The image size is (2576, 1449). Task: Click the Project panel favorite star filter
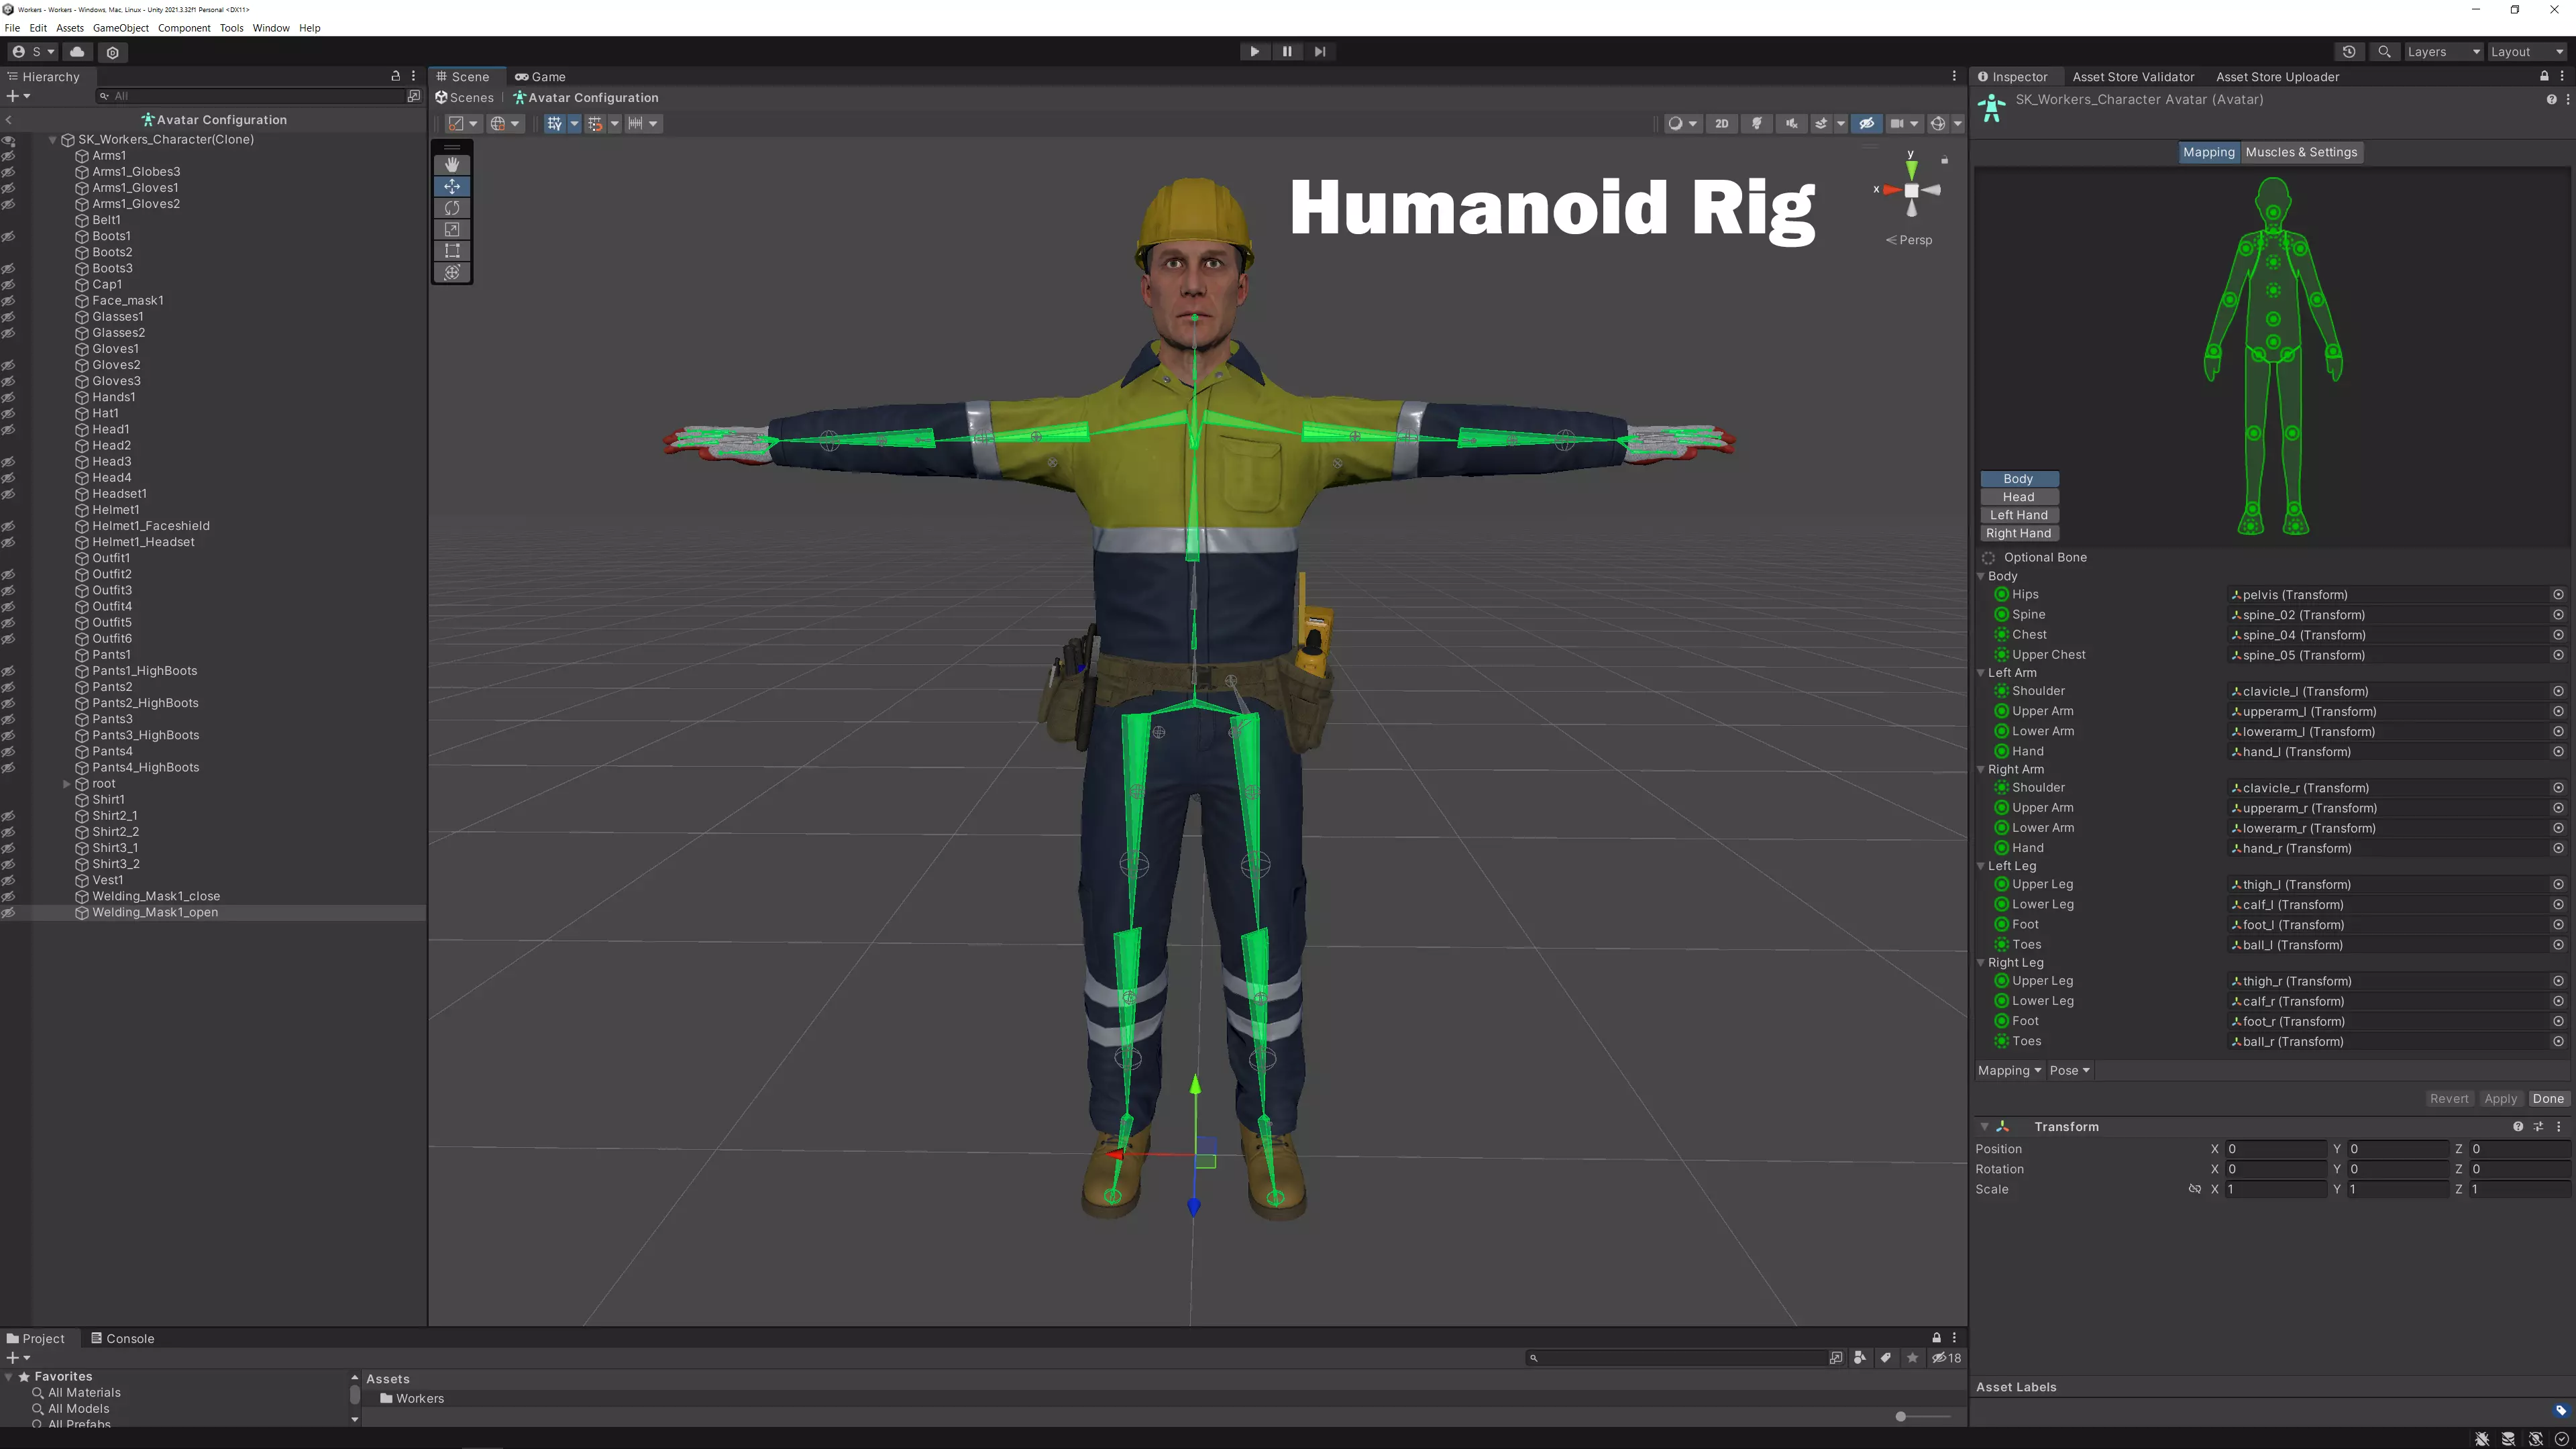click(x=1912, y=1359)
